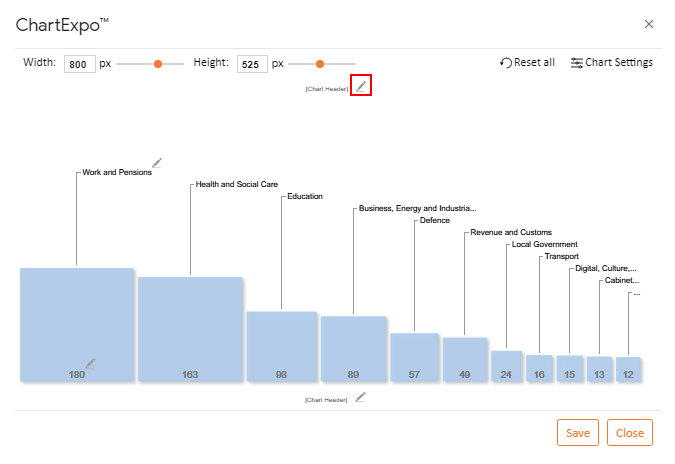Click pencil icon above the 180 value

tap(90, 364)
